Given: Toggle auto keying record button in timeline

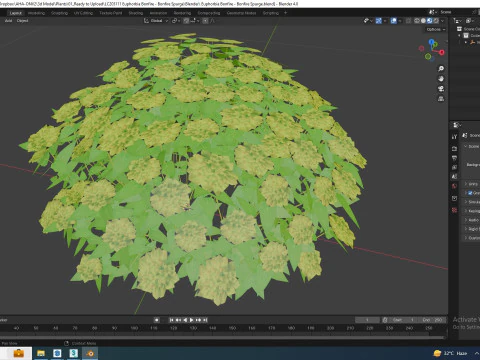Looking at the screenshot, I should tap(156, 320).
